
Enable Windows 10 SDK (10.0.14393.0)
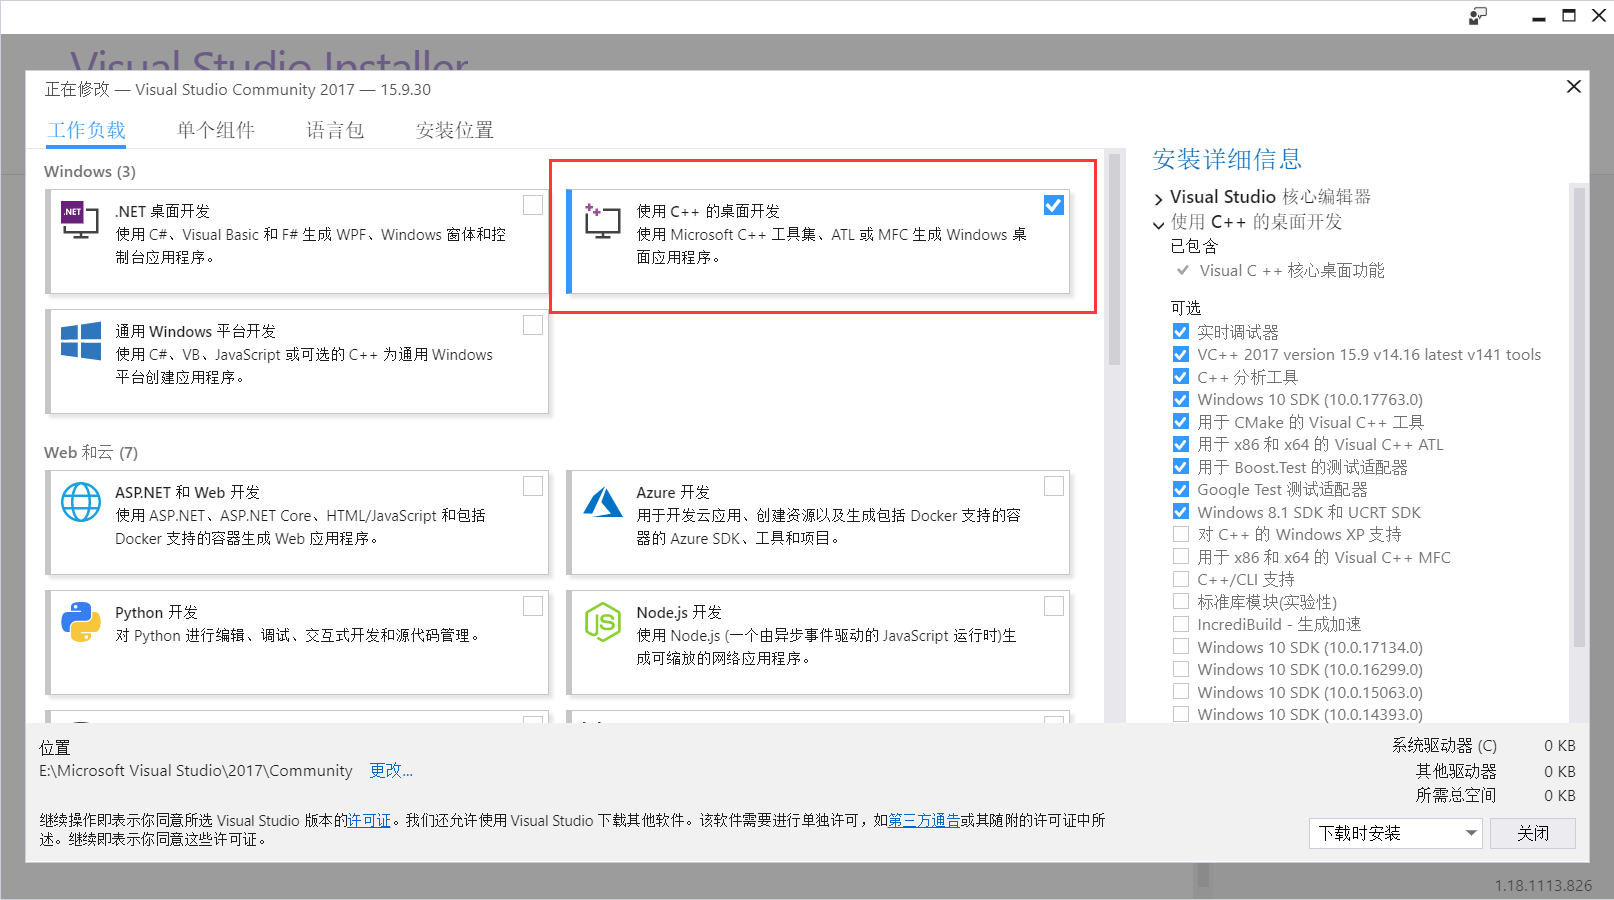(x=1181, y=714)
